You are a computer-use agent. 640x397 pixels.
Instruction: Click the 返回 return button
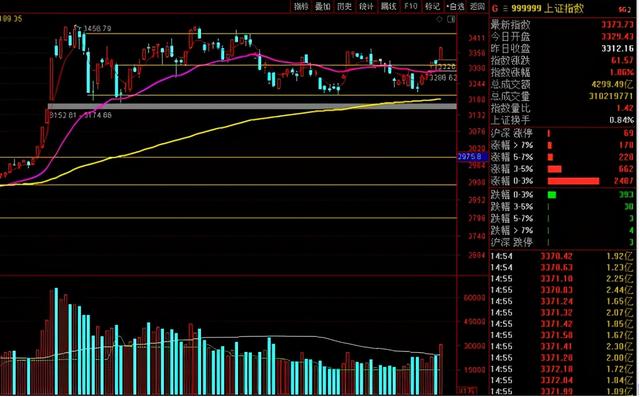(x=477, y=6)
